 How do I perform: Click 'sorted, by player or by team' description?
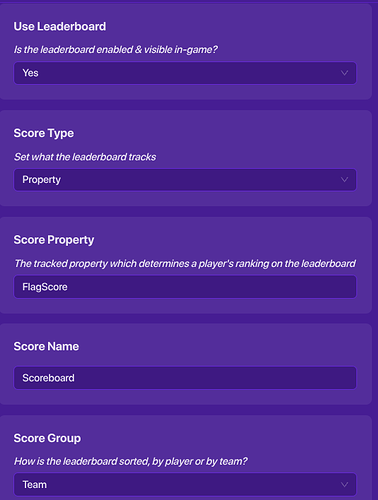point(131,461)
